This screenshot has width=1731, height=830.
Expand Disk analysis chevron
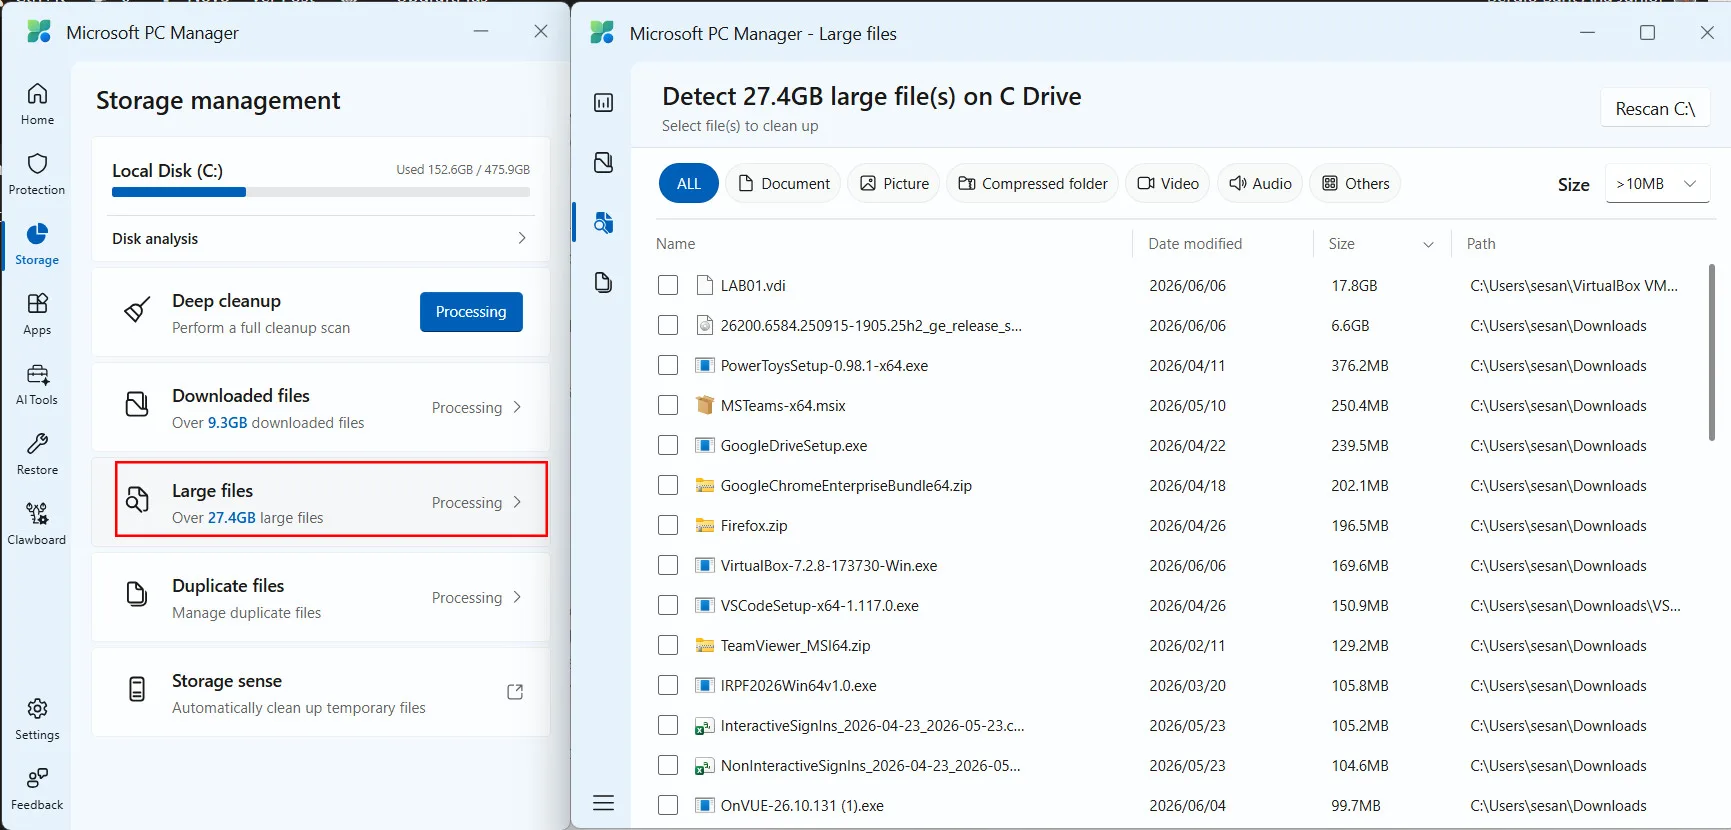521,238
